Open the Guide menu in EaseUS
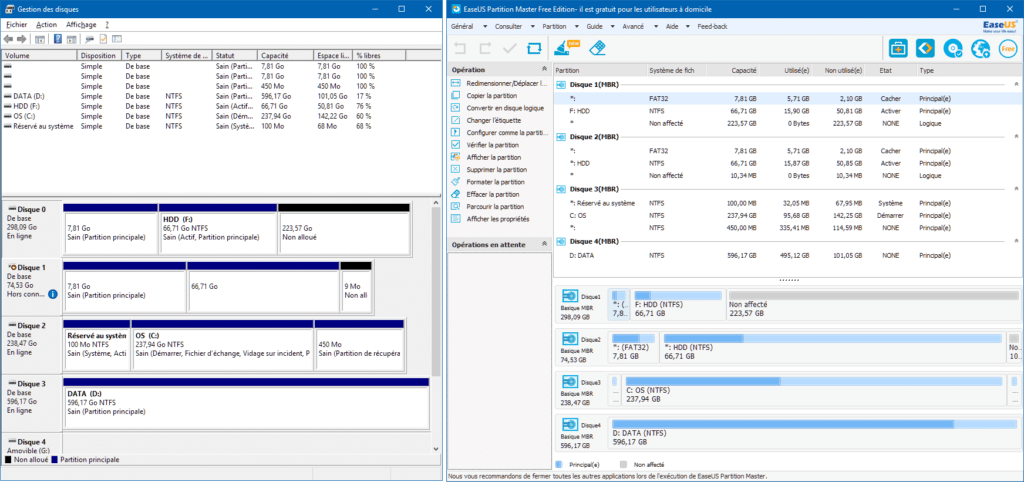 click(x=600, y=27)
